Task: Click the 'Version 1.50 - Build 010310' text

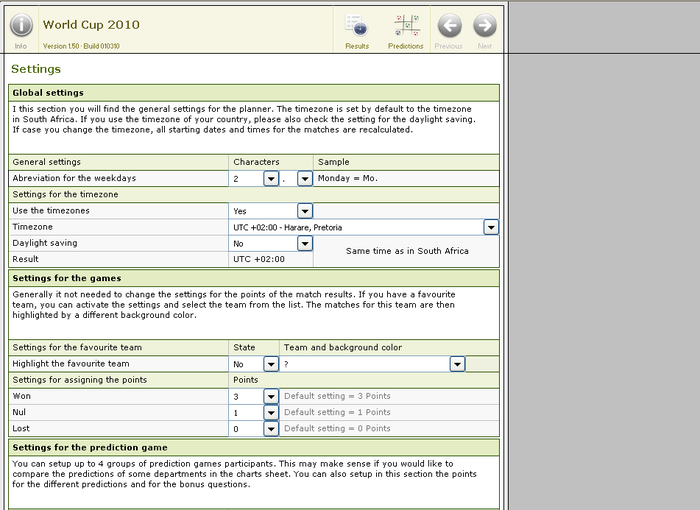Action: click(x=81, y=46)
